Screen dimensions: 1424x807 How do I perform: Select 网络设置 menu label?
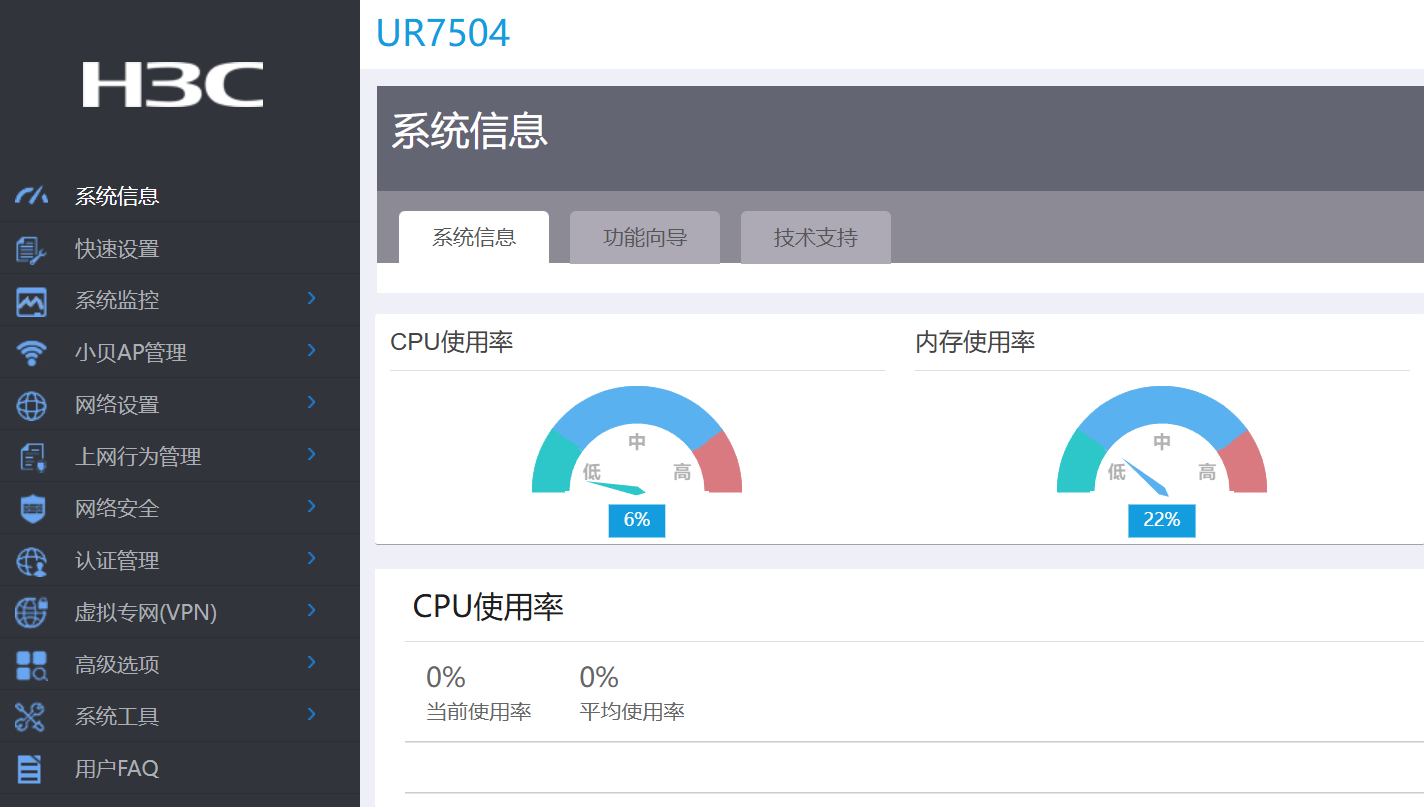click(x=117, y=405)
